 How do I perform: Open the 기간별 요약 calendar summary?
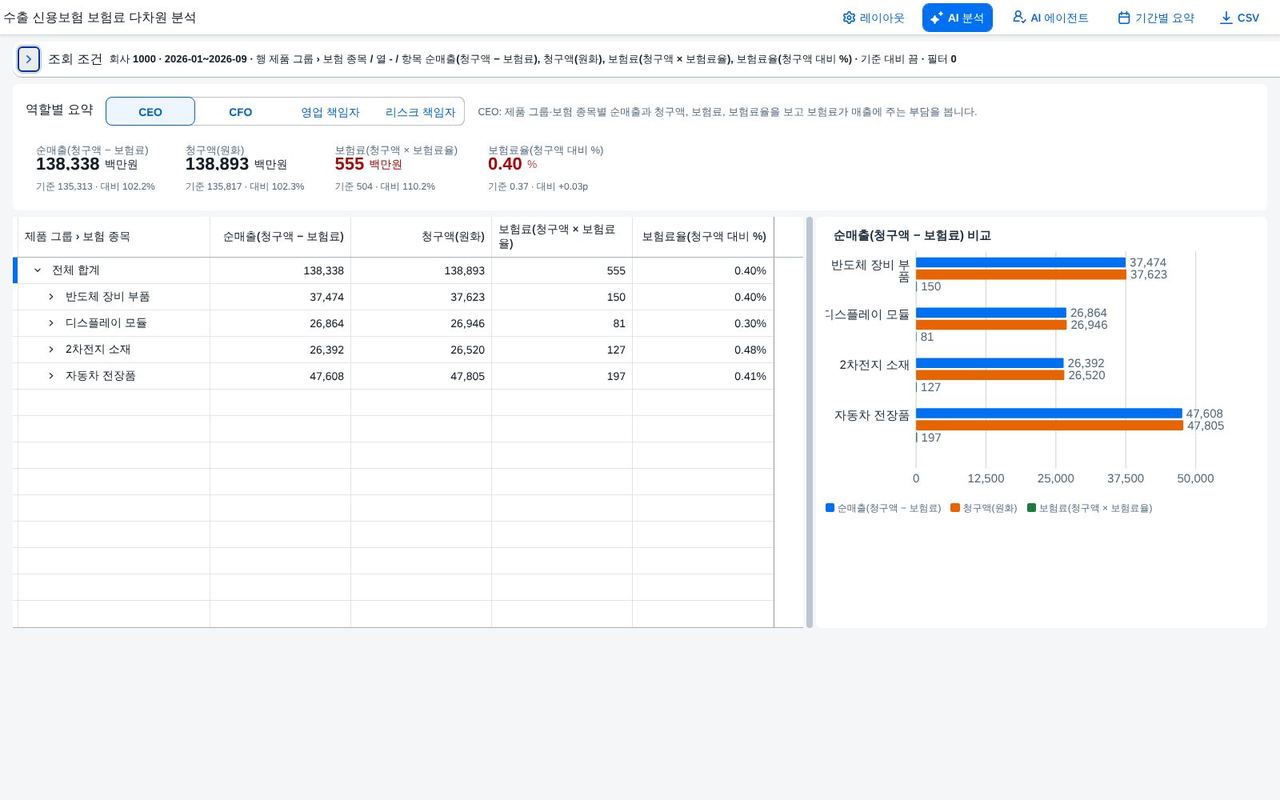tap(1156, 18)
